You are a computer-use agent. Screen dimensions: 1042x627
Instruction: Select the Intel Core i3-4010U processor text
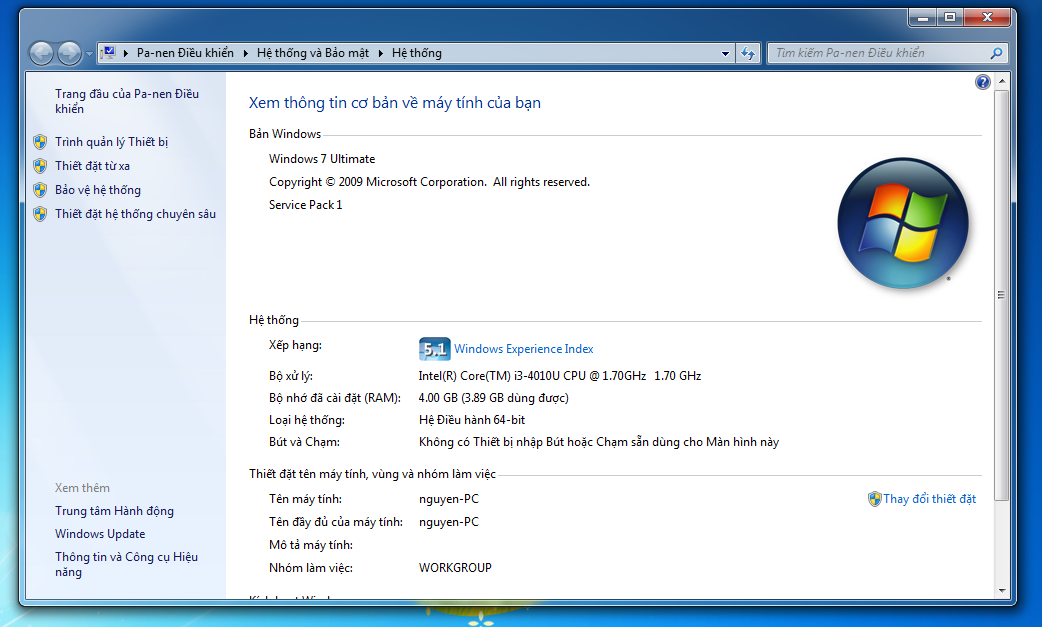pyautogui.click(x=560, y=375)
